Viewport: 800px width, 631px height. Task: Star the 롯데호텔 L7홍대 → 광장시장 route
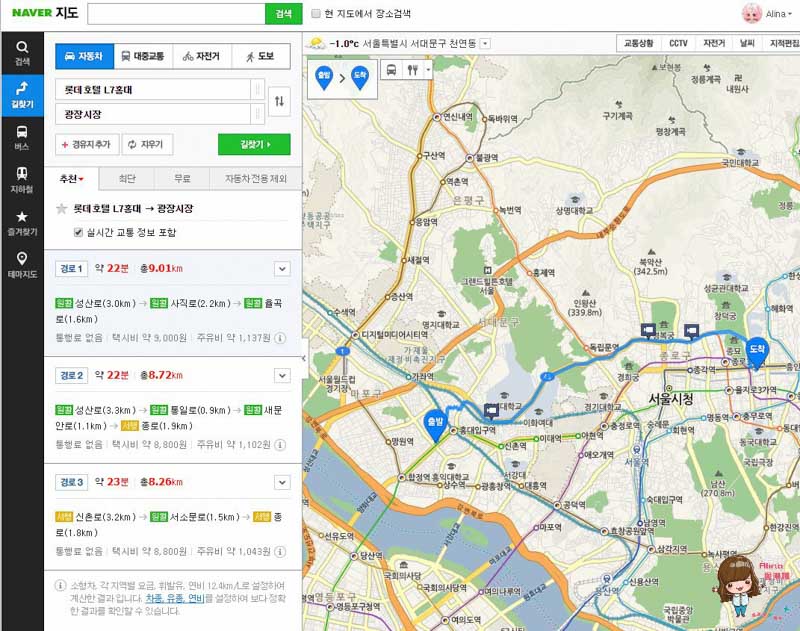tap(62, 209)
